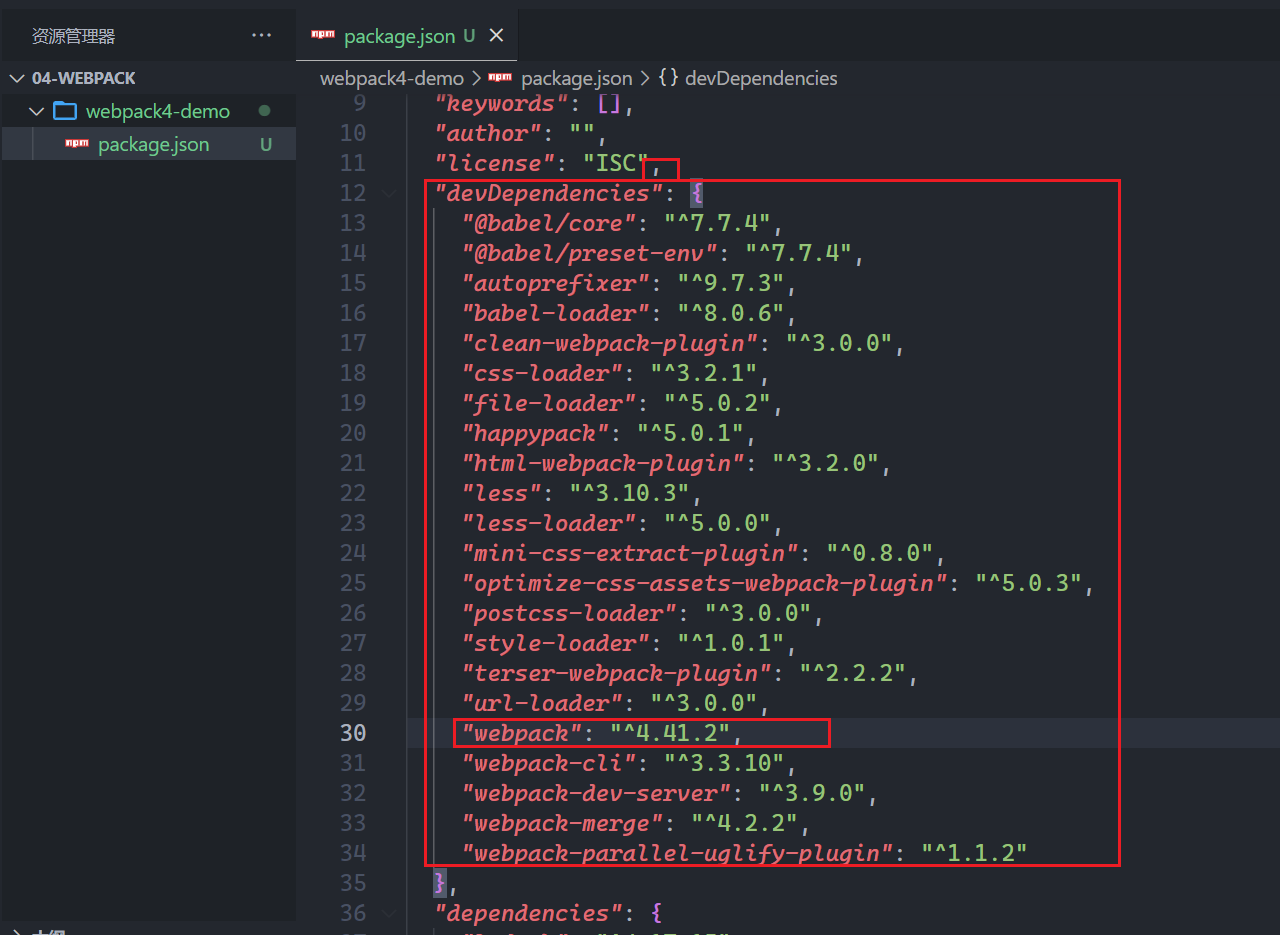The image size is (1280, 935).
Task: Click the "author" key on line 10
Action: point(488,133)
